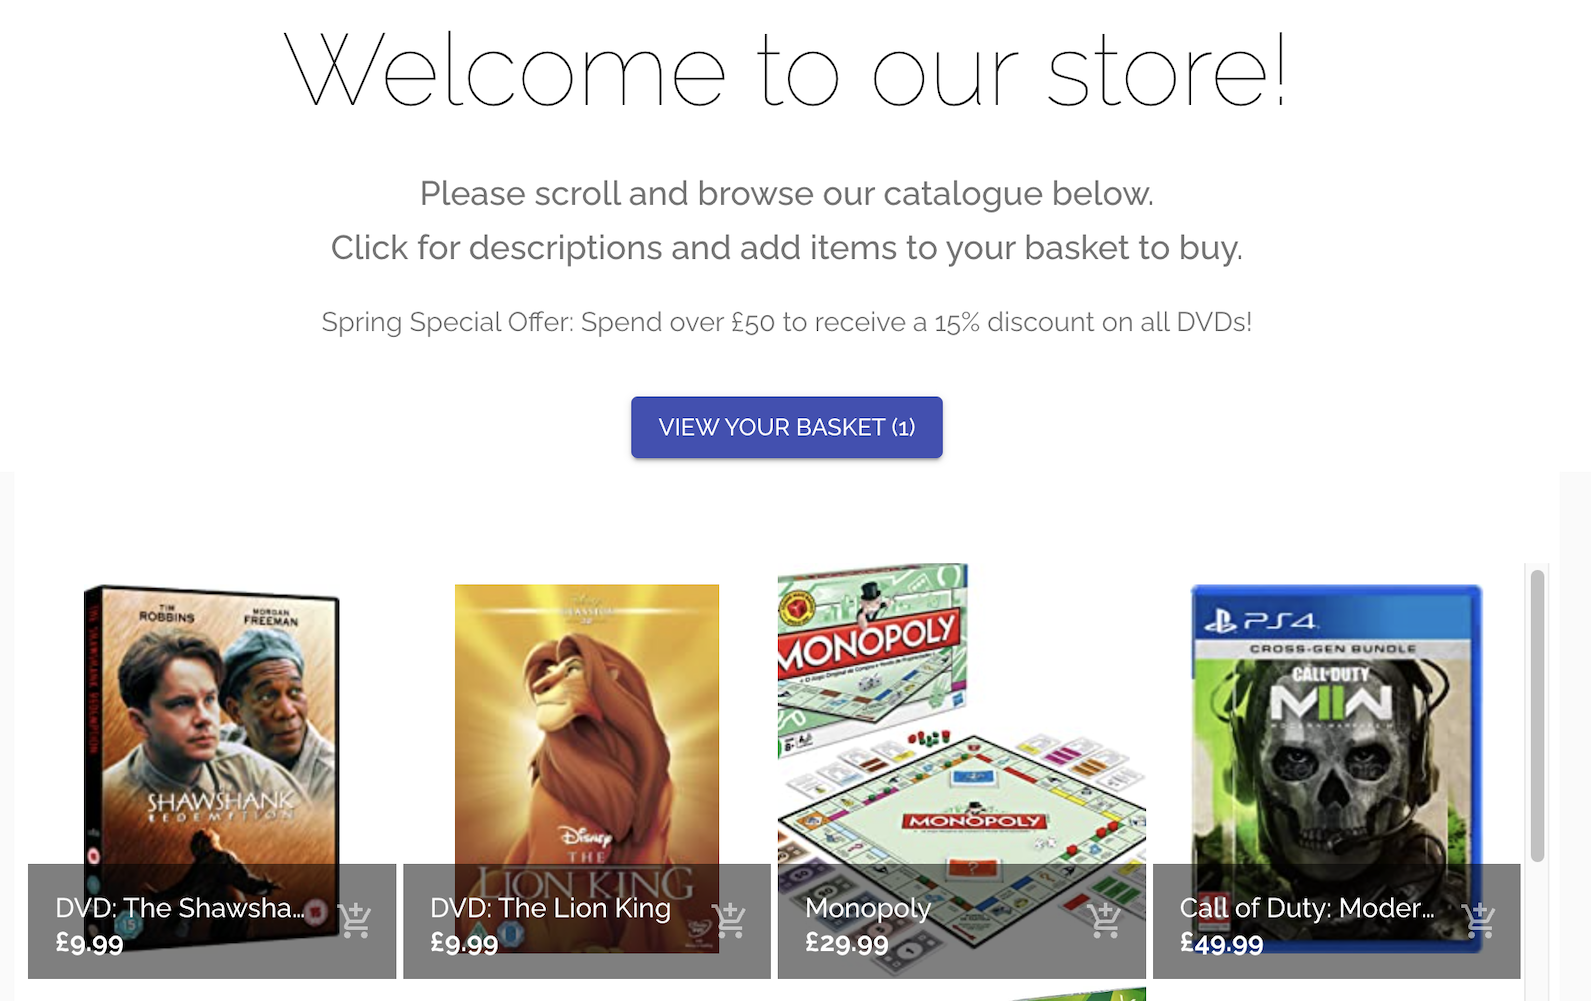Click Monopoly's add-to-cart icon
This screenshot has height=1001, width=1591.
click(1105, 920)
